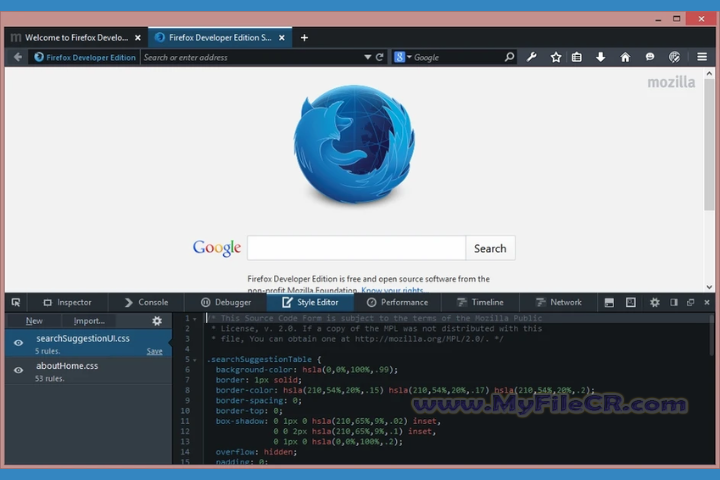720x480 pixels.
Task: Open the Timeline devtools tab
Action: coord(480,302)
